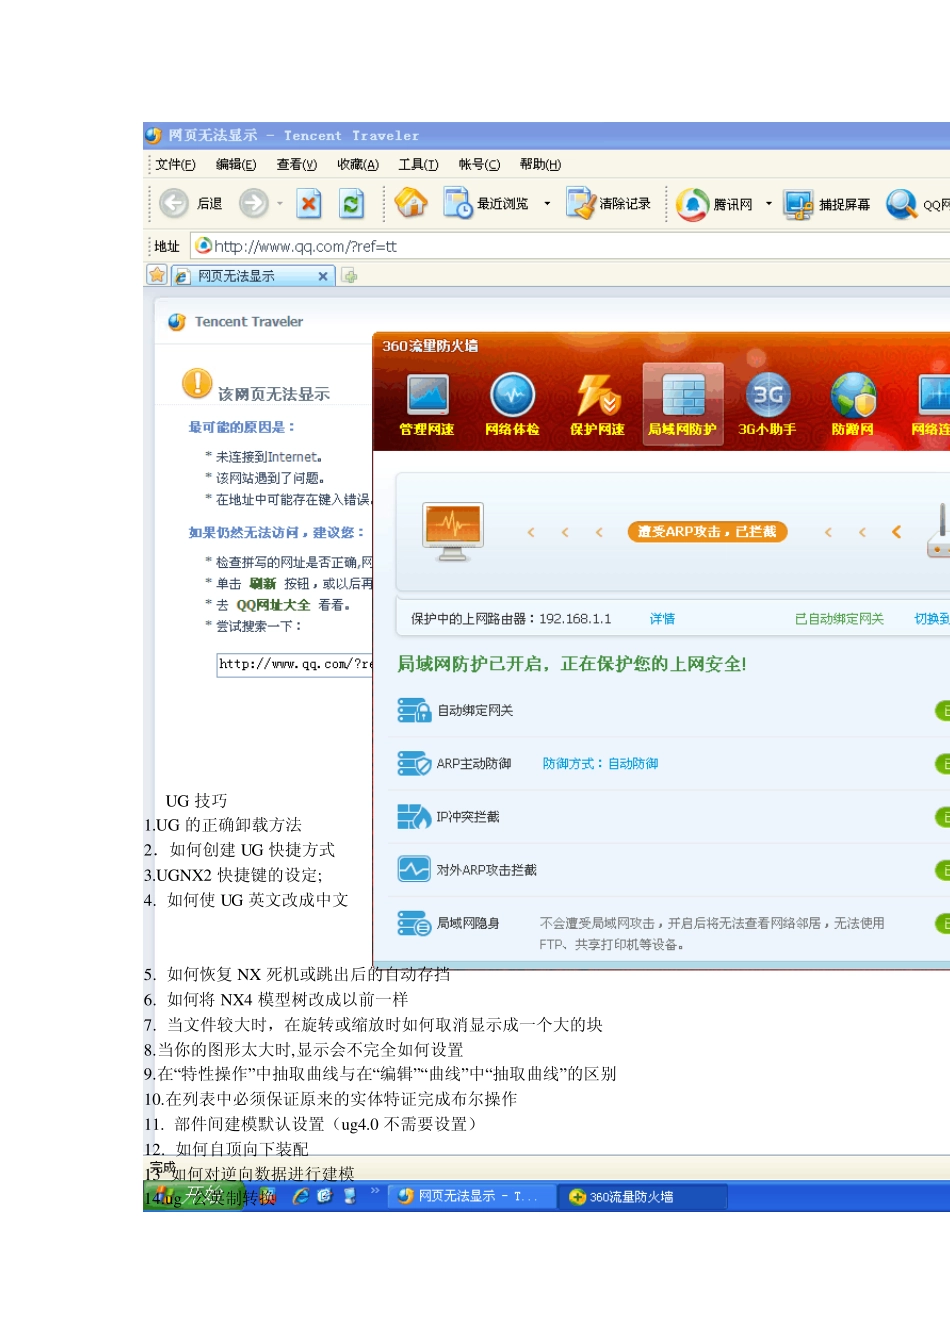Open 网页无法显示 taskbar button

pyautogui.click(x=472, y=1196)
